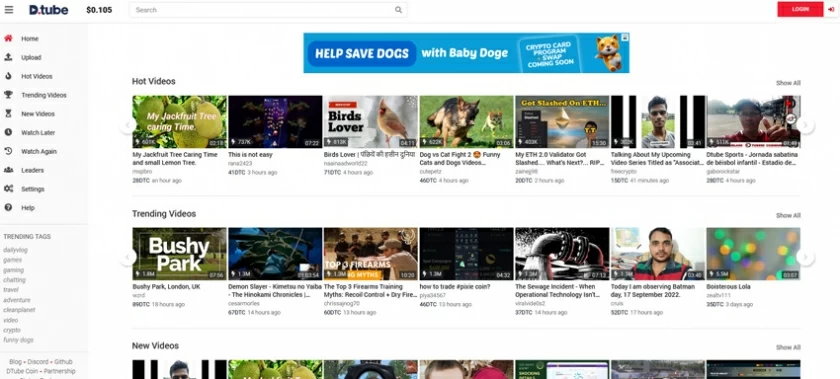This screenshot has height=379, width=840.
Task: Click the Home house icon
Action: tap(8, 39)
